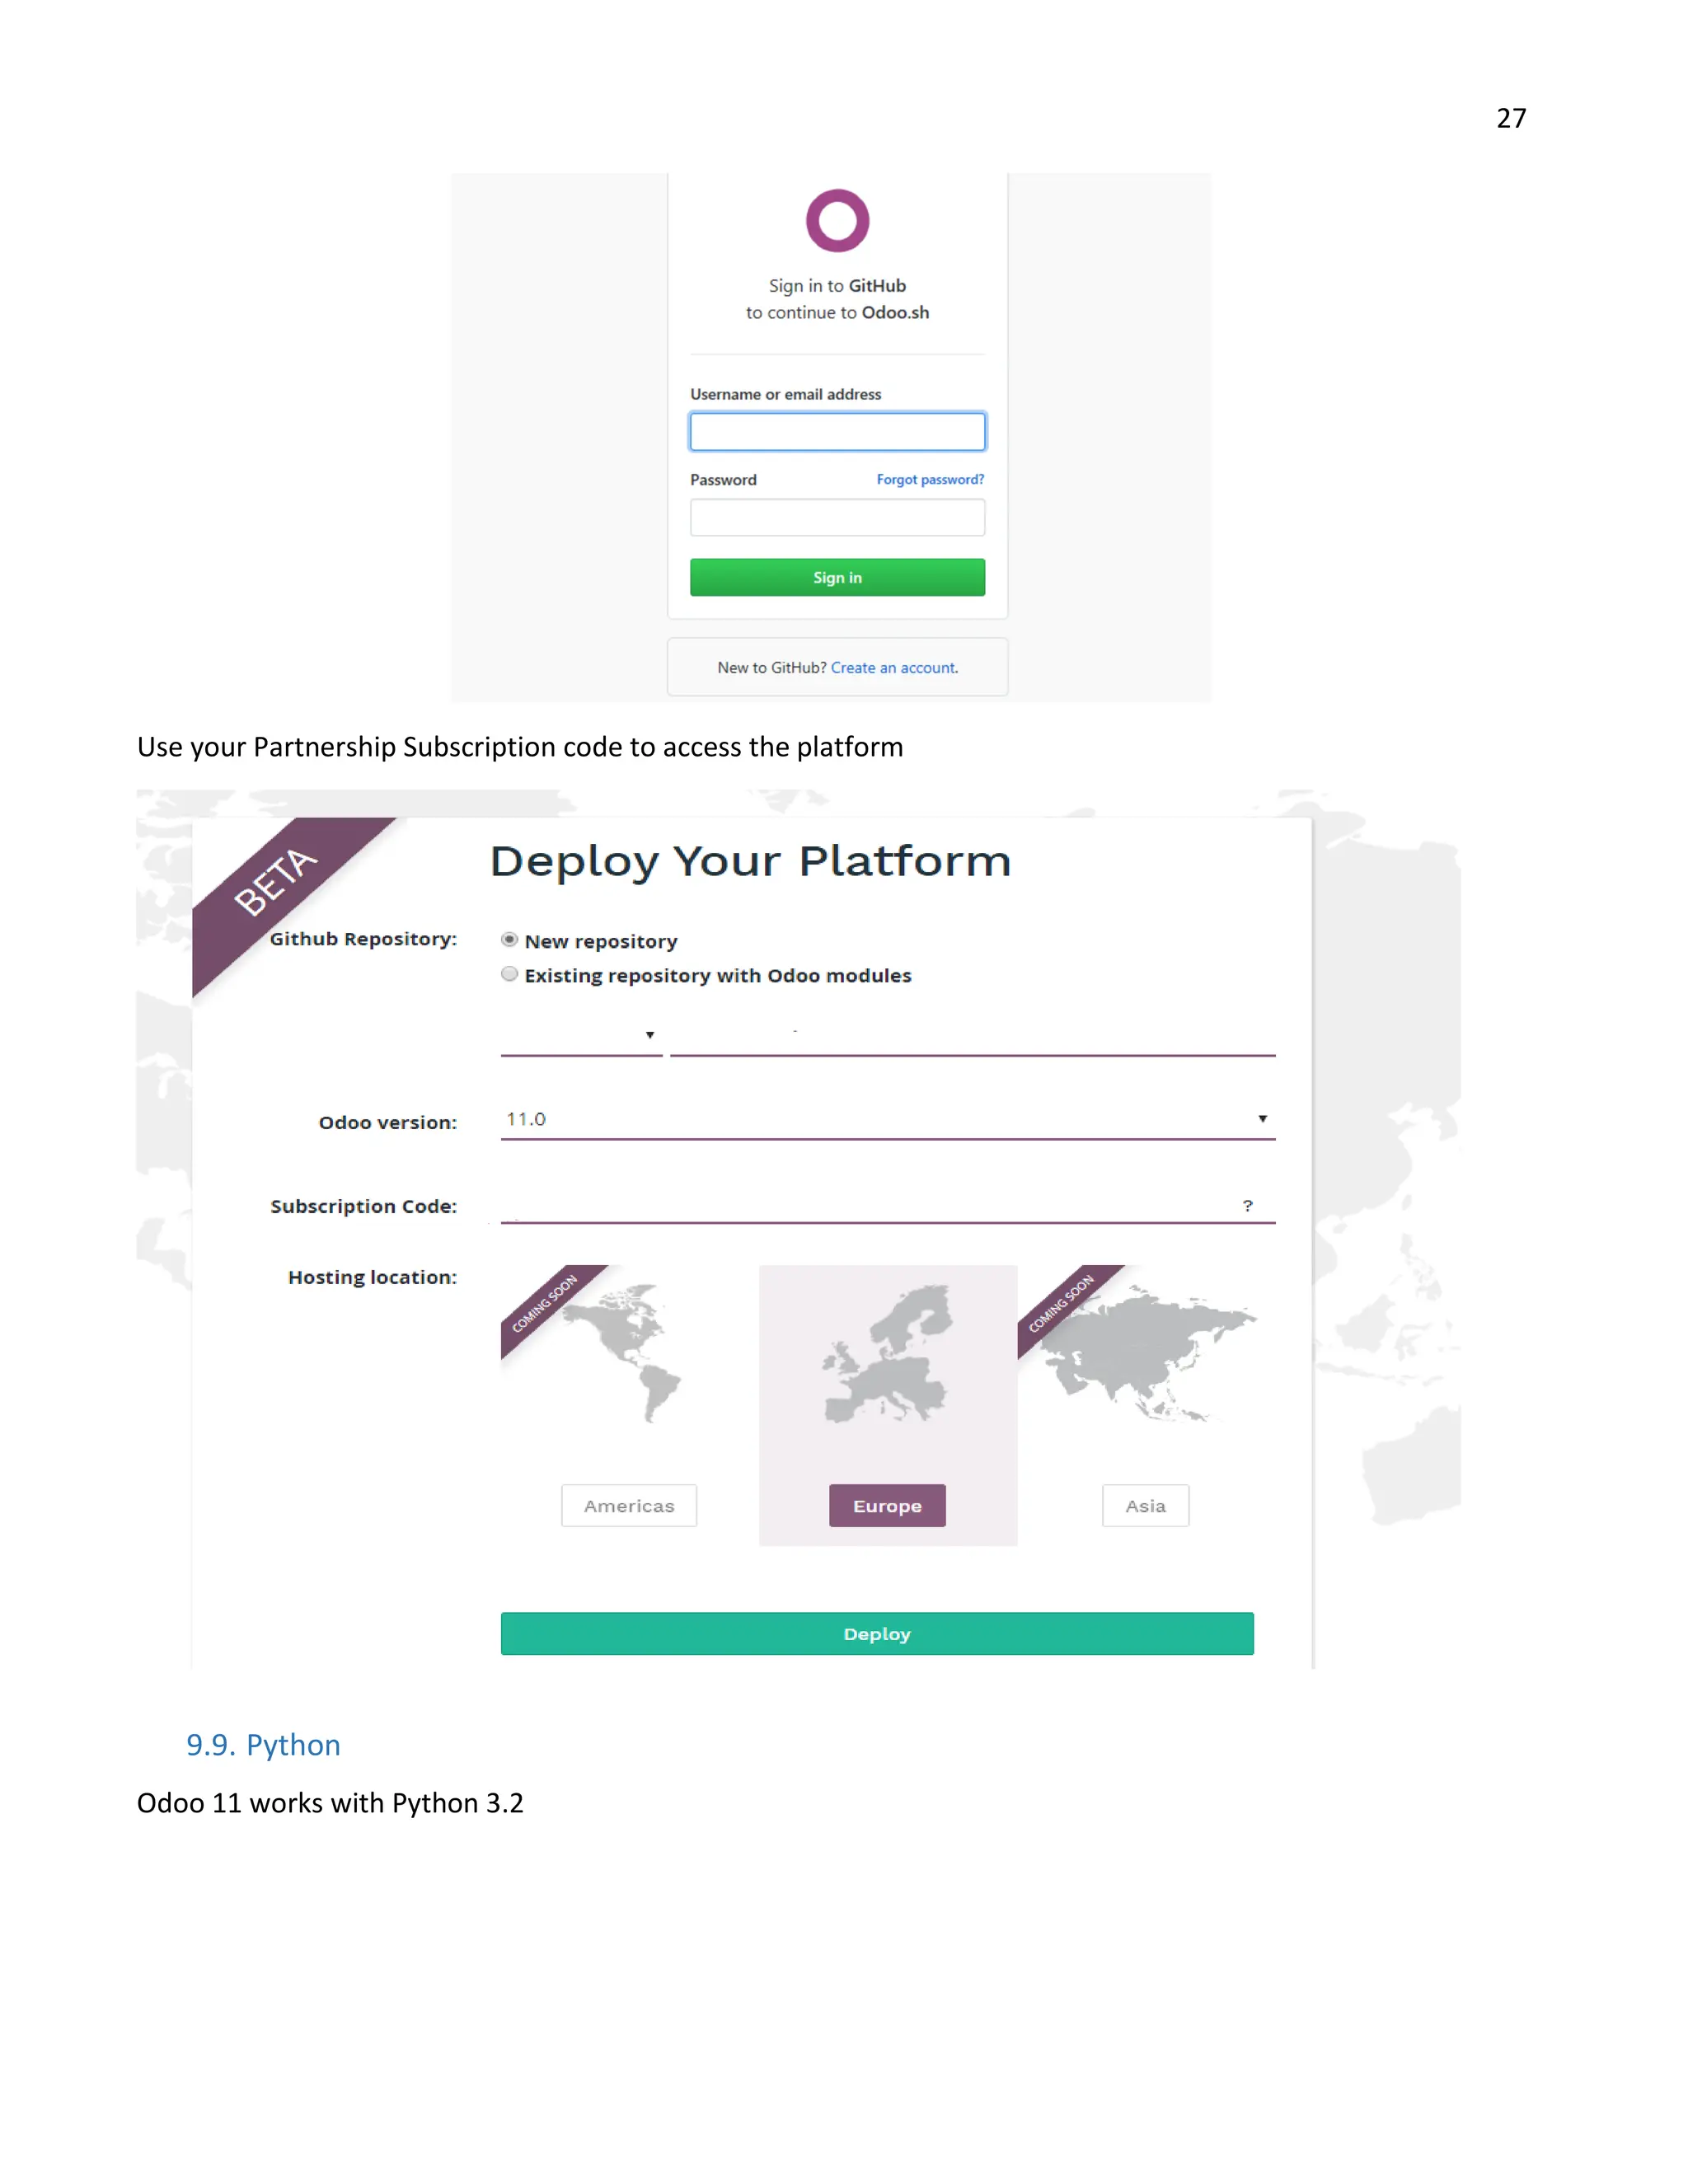The image size is (1688, 2184).
Task: Click the teal Deploy button
Action: click(877, 1633)
